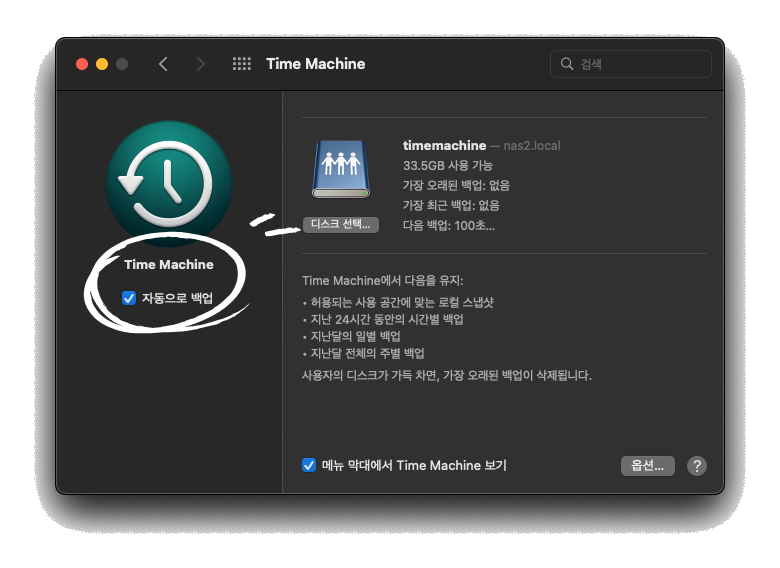Screen dimensions: 780x568
Task: Click the 지난달의 일별 백업 line
Action: 352,336
